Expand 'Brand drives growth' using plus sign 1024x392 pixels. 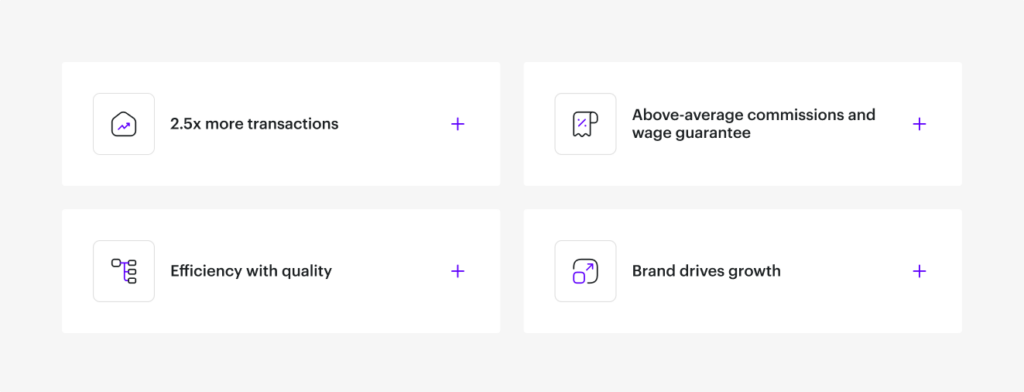pos(920,271)
